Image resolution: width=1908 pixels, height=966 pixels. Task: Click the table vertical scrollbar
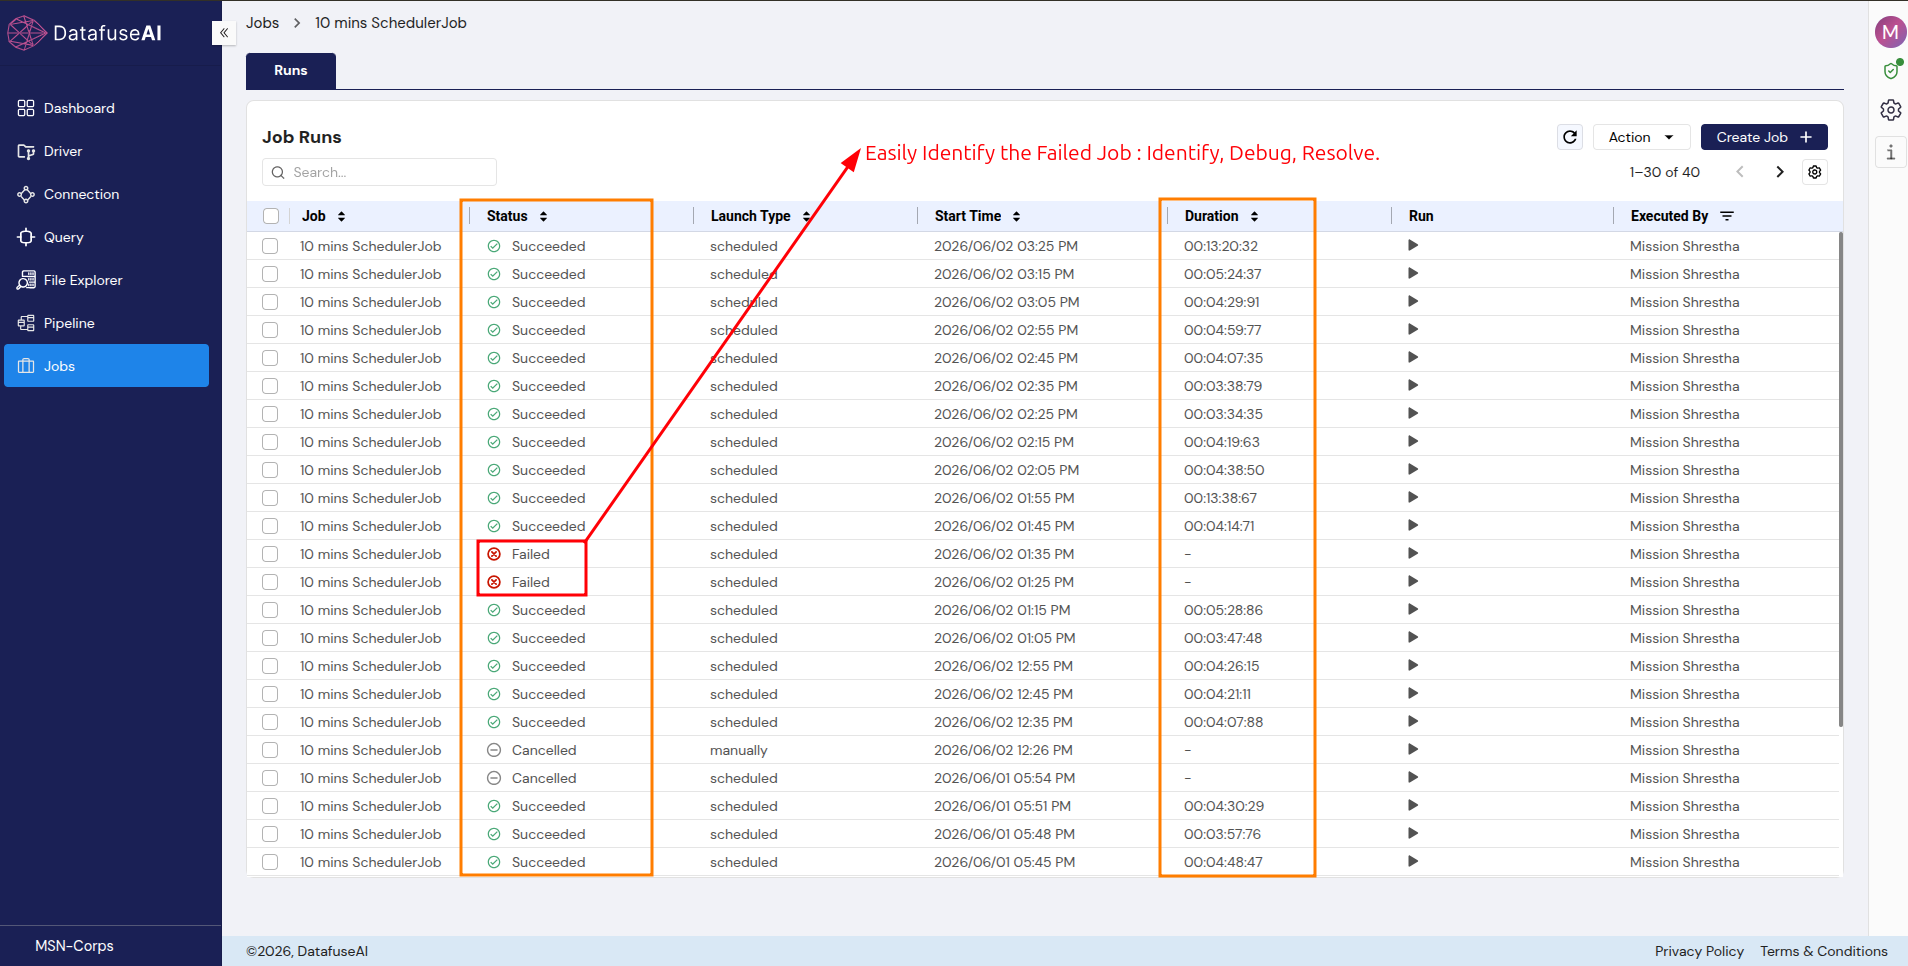click(x=1840, y=480)
